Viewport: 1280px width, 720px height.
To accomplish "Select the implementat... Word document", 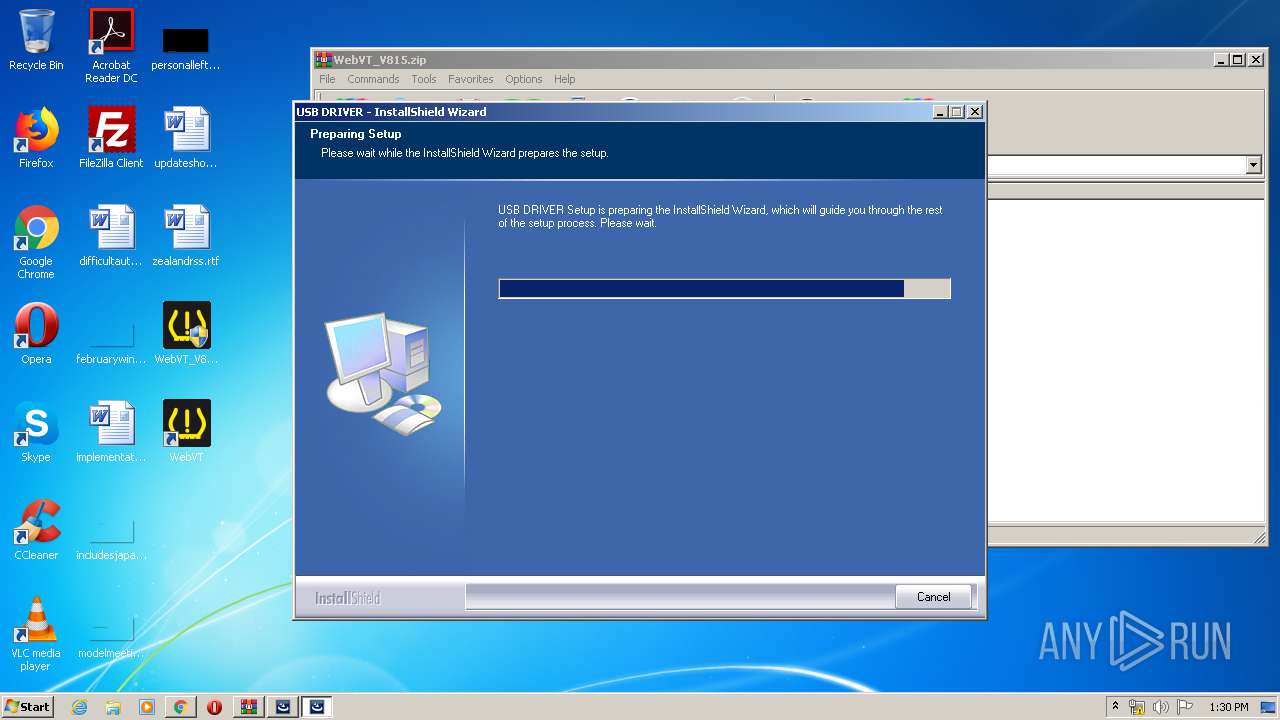I will (x=111, y=432).
